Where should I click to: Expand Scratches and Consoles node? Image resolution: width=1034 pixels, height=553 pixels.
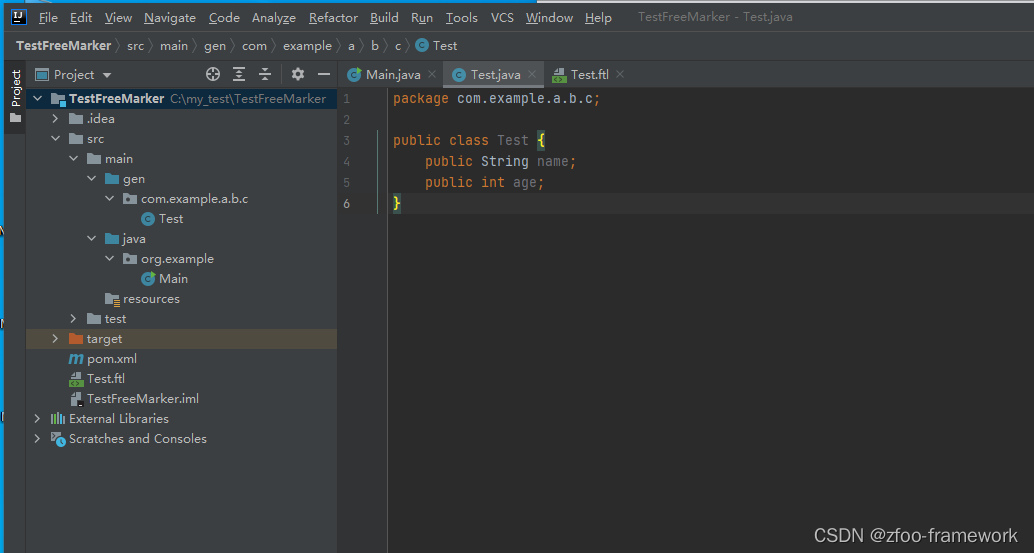38,438
